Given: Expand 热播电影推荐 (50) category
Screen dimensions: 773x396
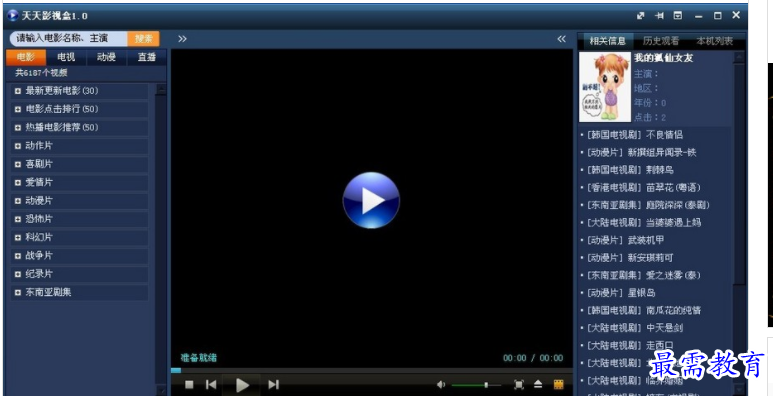Looking at the screenshot, I should (79, 127).
